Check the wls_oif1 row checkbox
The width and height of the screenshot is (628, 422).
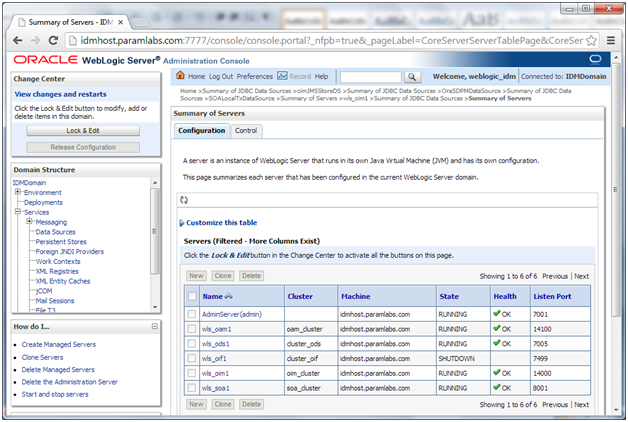(x=192, y=358)
